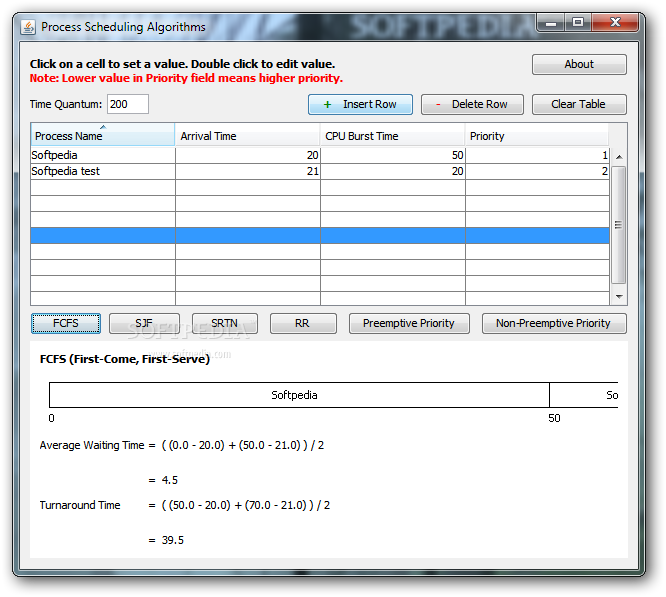Clear the whole table with Clear Table
The width and height of the screenshot is (666, 597).
579,104
